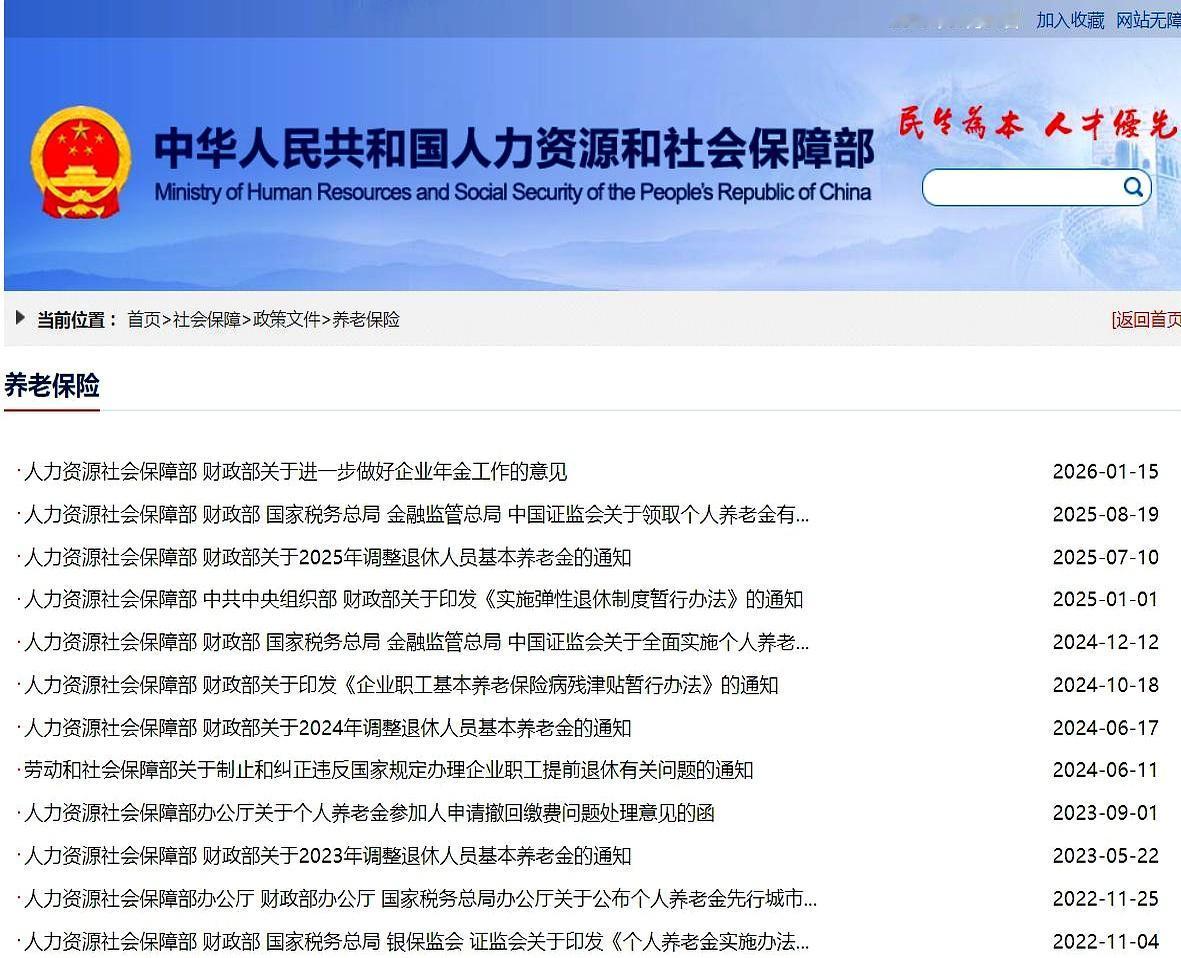Open 2024年调整退休人员基本养老金 notice
The image size is (1181, 958).
[x=328, y=728]
